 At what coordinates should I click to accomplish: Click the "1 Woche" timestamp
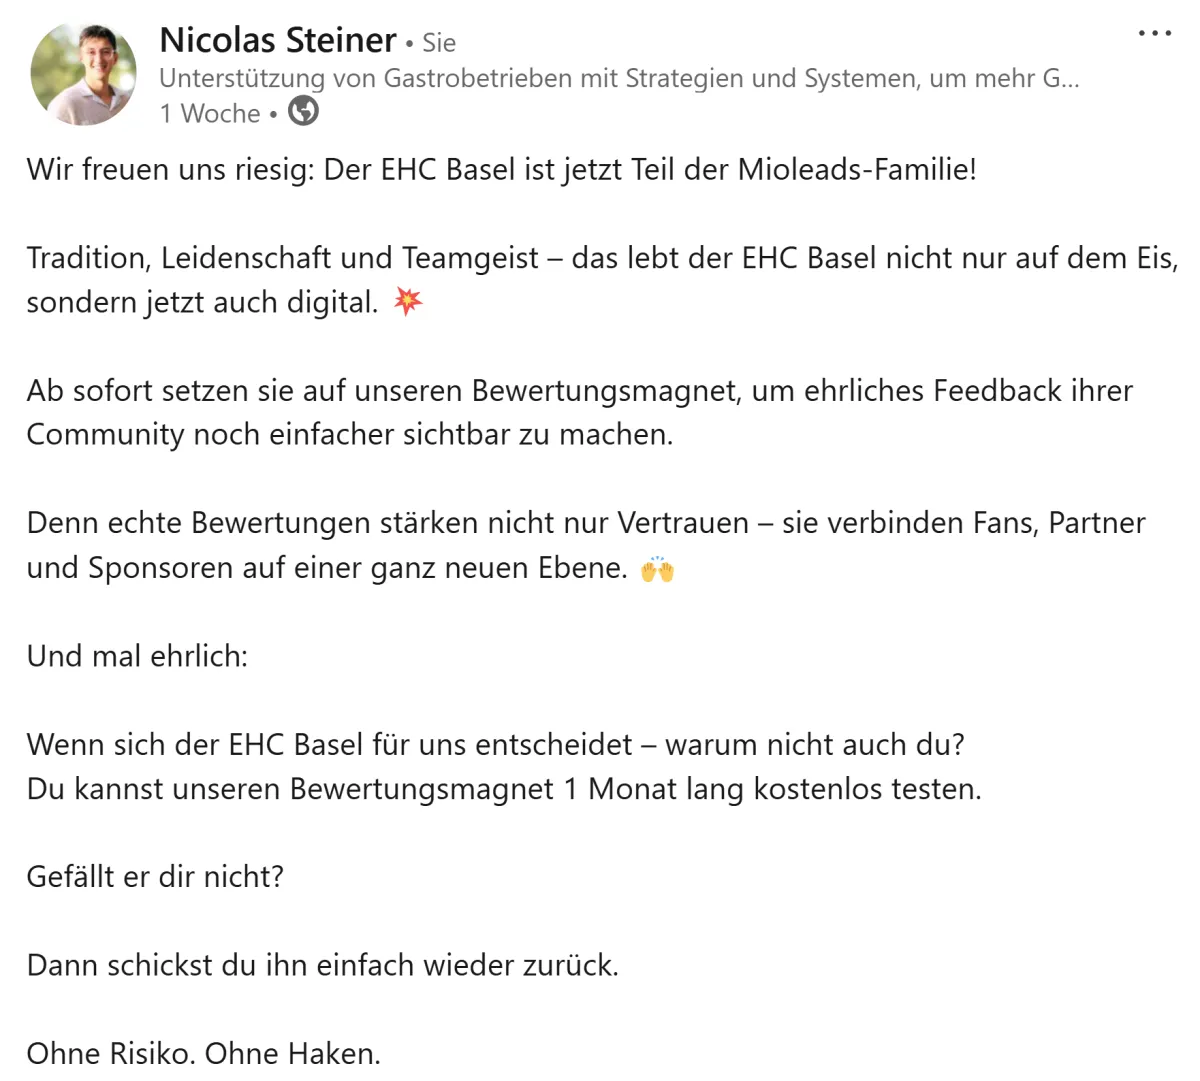coord(210,114)
